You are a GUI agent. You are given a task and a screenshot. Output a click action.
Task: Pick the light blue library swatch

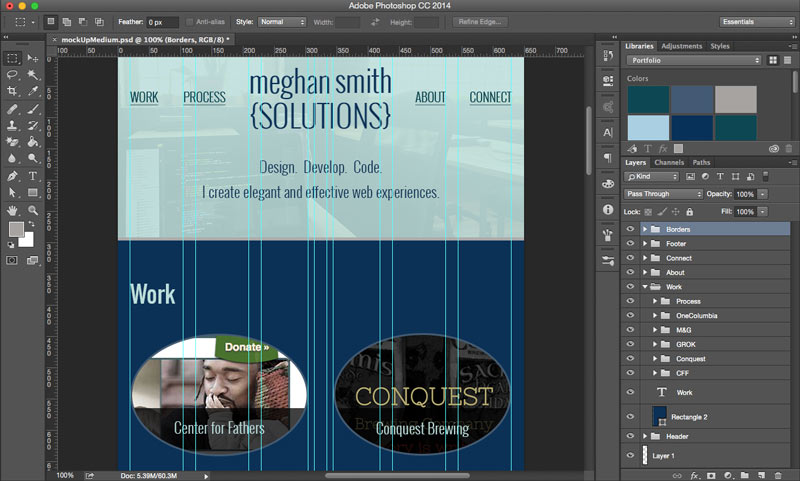[648, 128]
